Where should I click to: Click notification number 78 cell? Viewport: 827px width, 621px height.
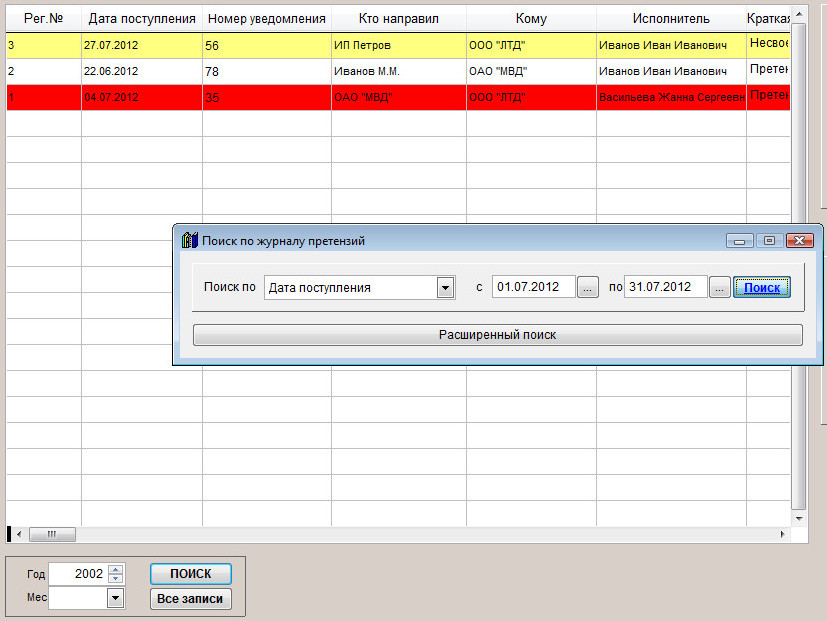coord(267,71)
